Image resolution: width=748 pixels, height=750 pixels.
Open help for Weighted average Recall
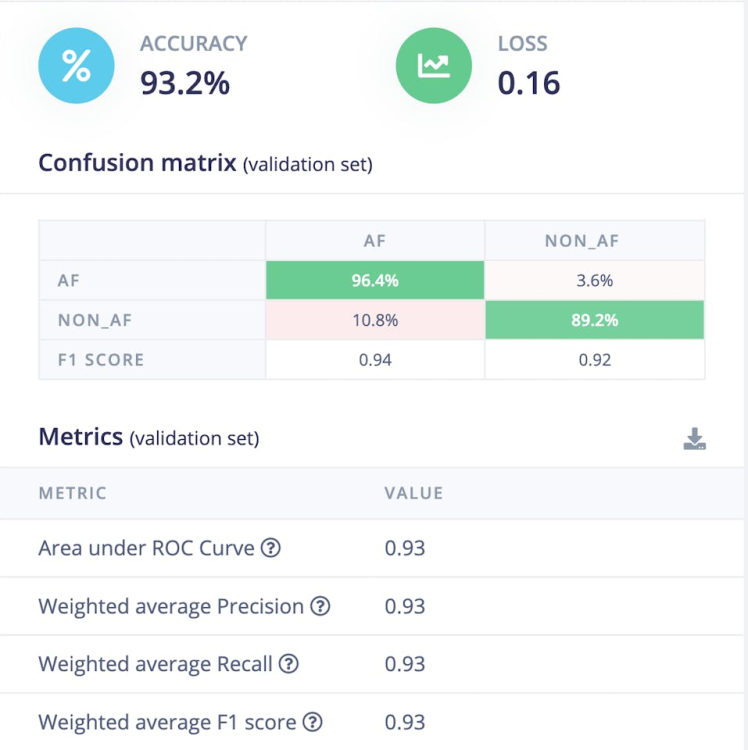coord(289,664)
